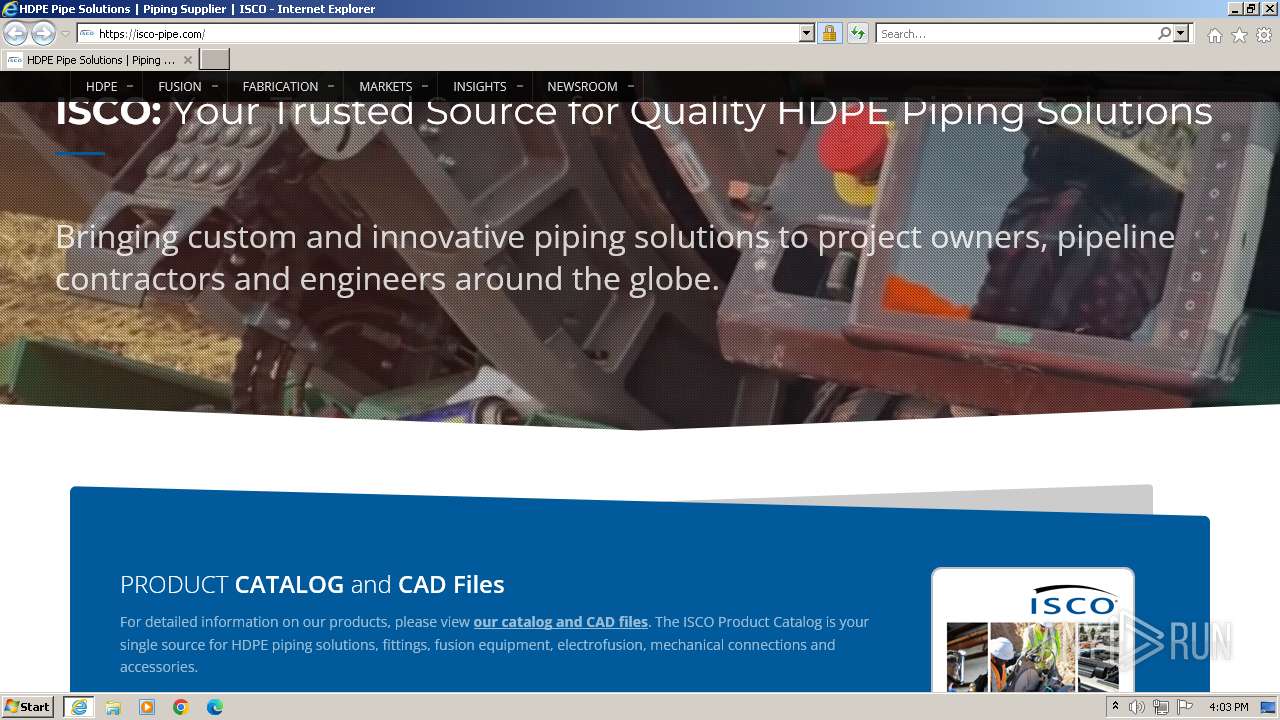Go forward with the browser Forward arrow

tap(43, 33)
